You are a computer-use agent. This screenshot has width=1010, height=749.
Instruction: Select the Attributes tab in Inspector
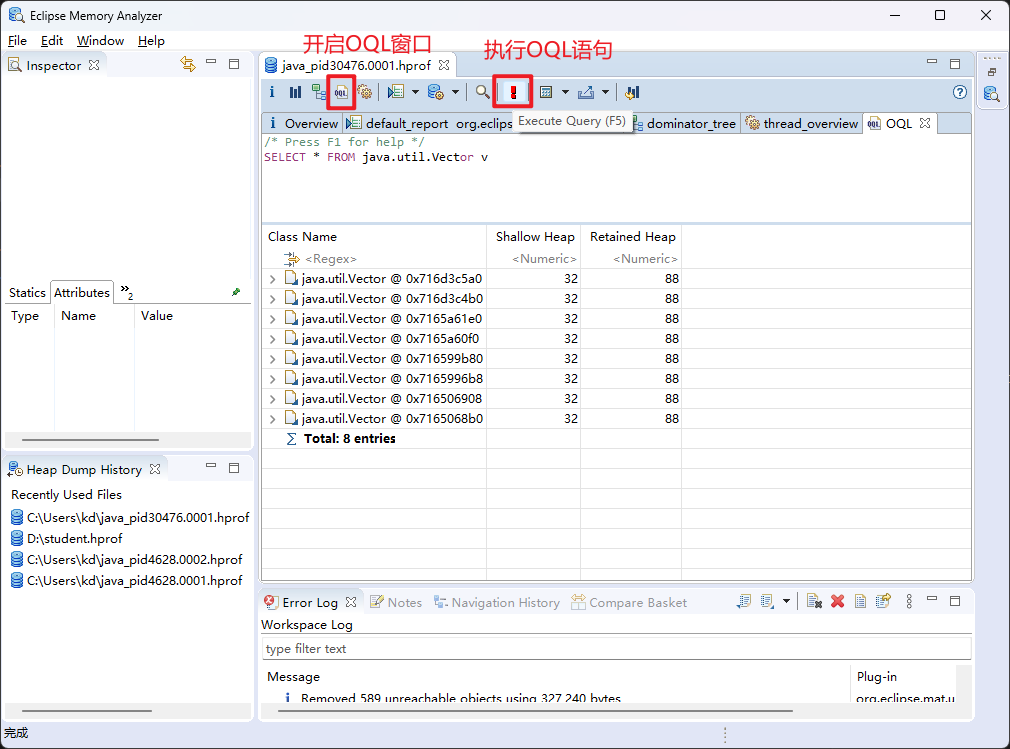click(x=82, y=292)
